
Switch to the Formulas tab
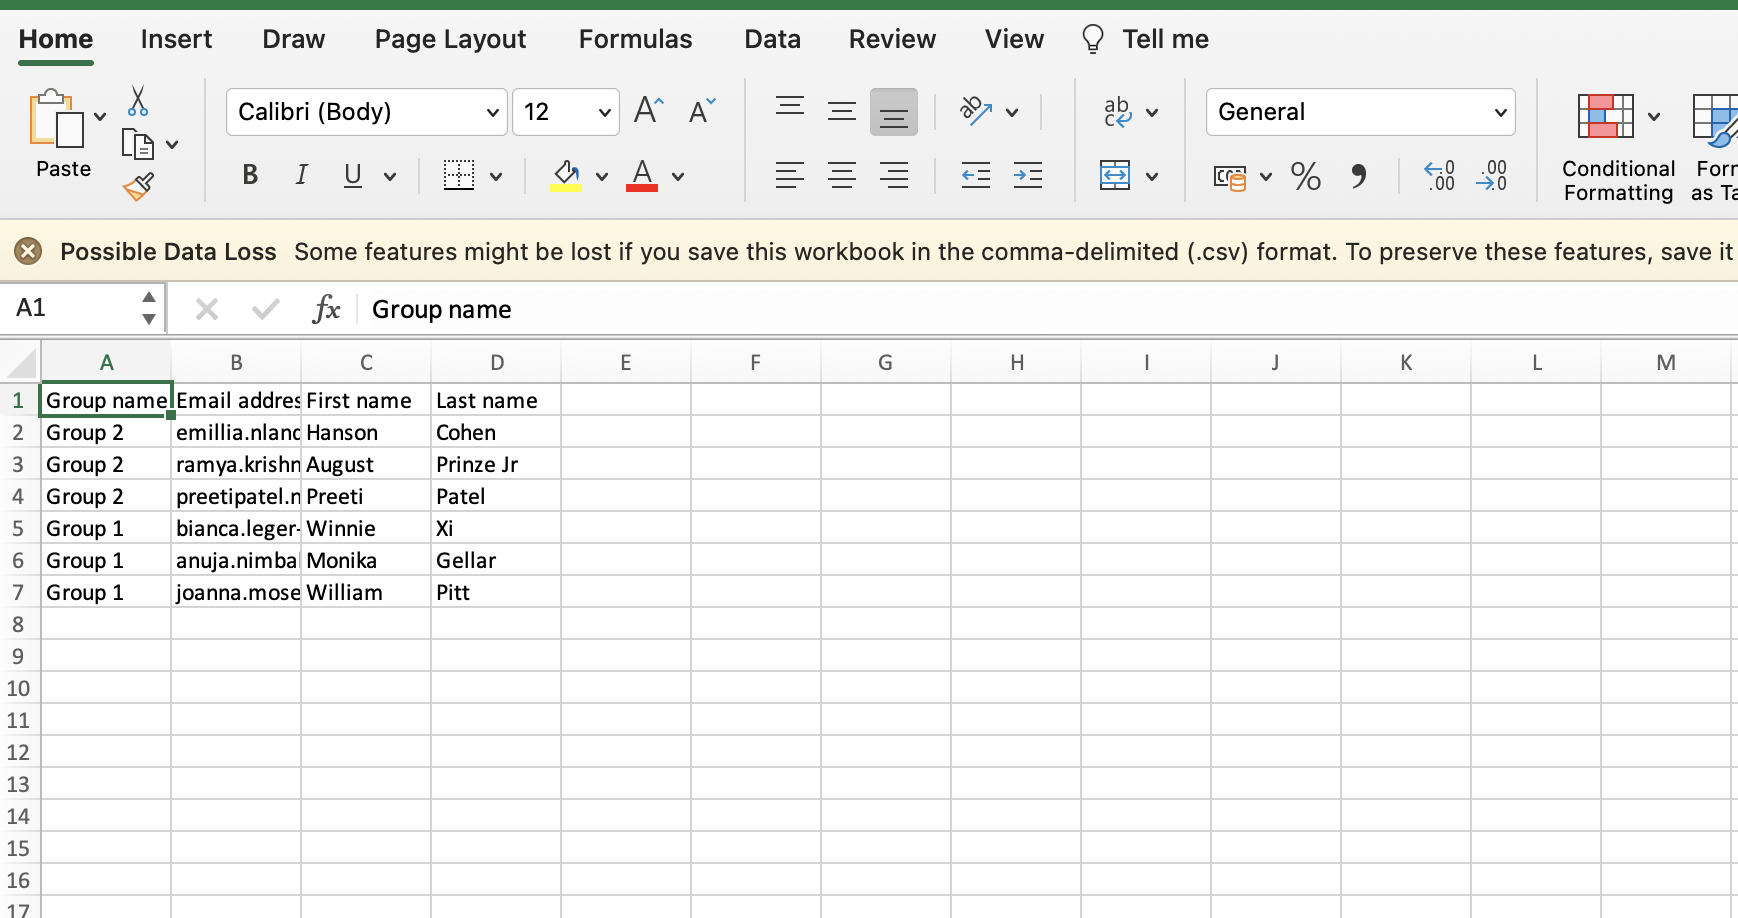[x=634, y=39]
